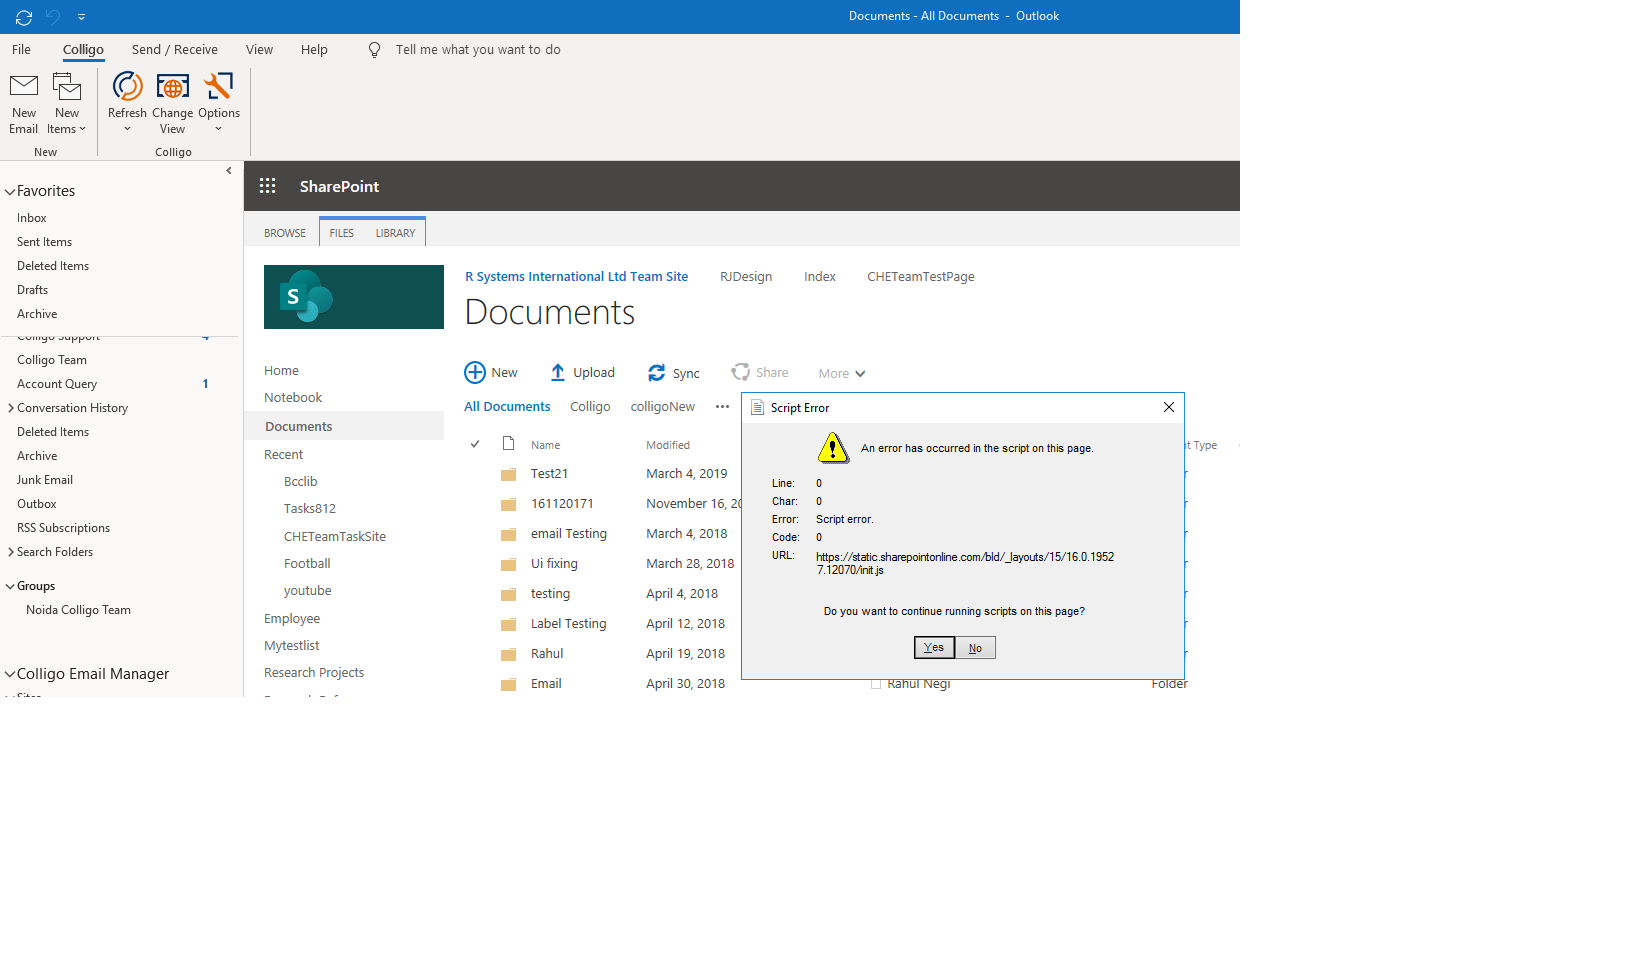Open the Send / Receive menu
This screenshot has height=955, width=1650.
pyautogui.click(x=174, y=49)
